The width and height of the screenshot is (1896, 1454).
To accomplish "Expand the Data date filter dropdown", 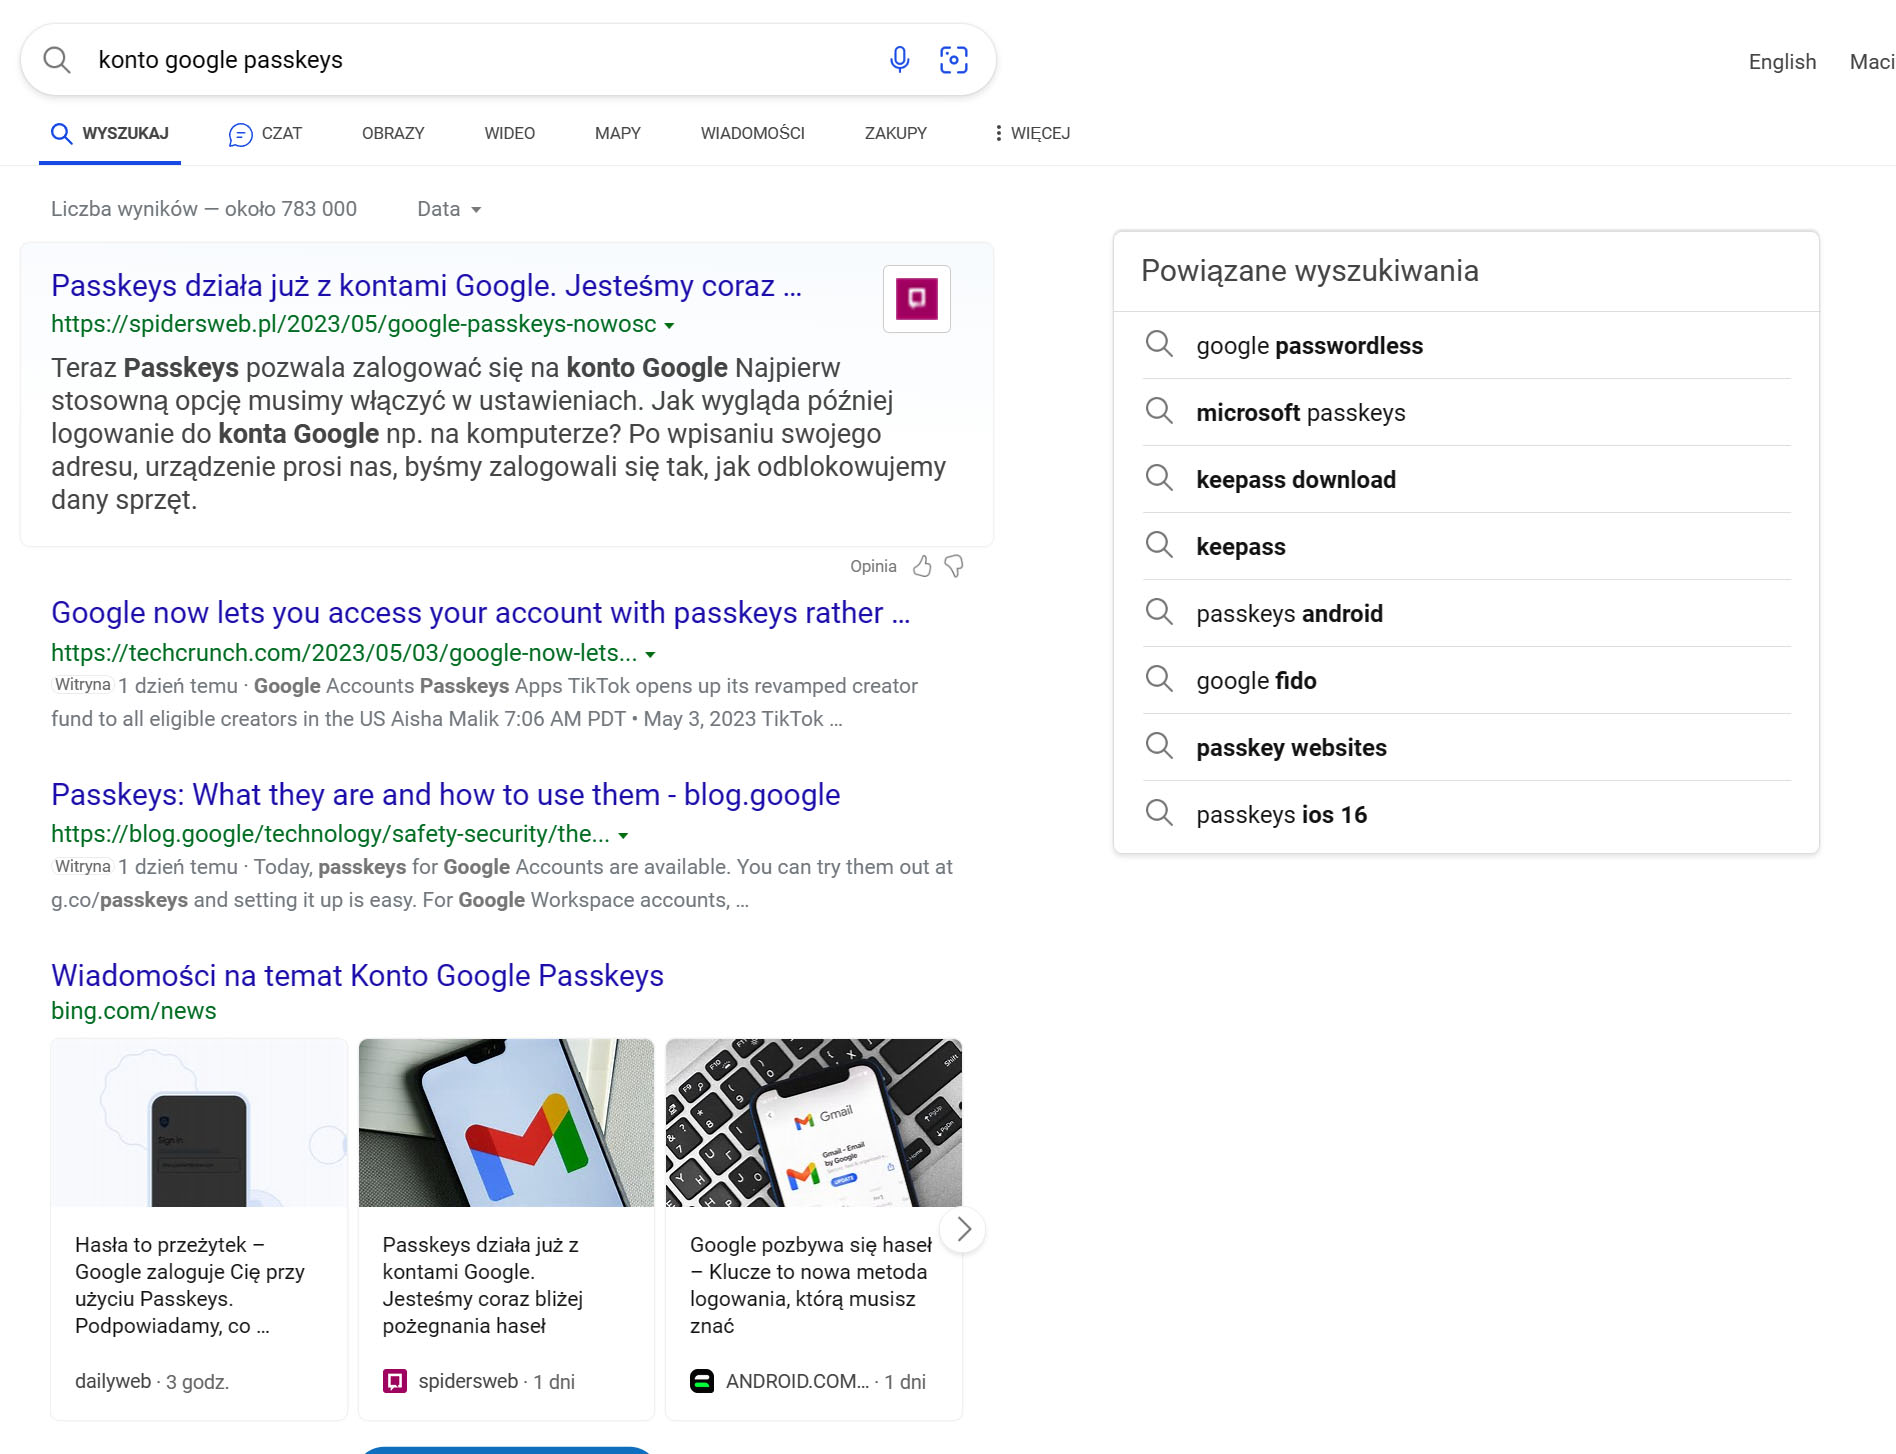I will [x=449, y=209].
